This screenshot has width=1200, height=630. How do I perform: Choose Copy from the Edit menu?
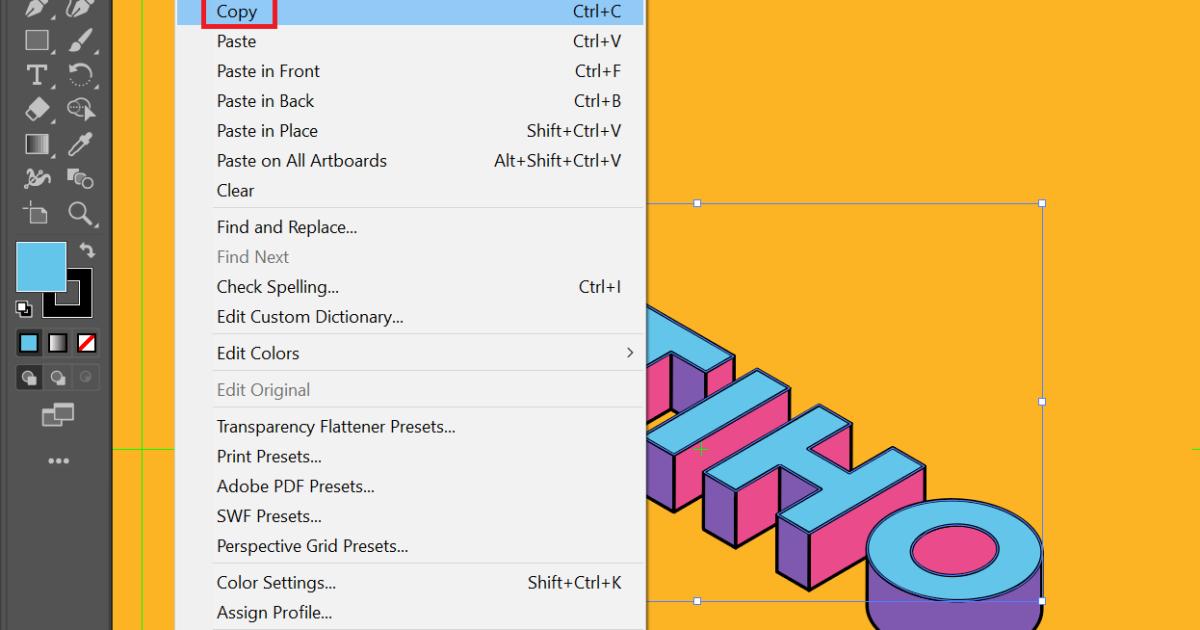point(411,12)
